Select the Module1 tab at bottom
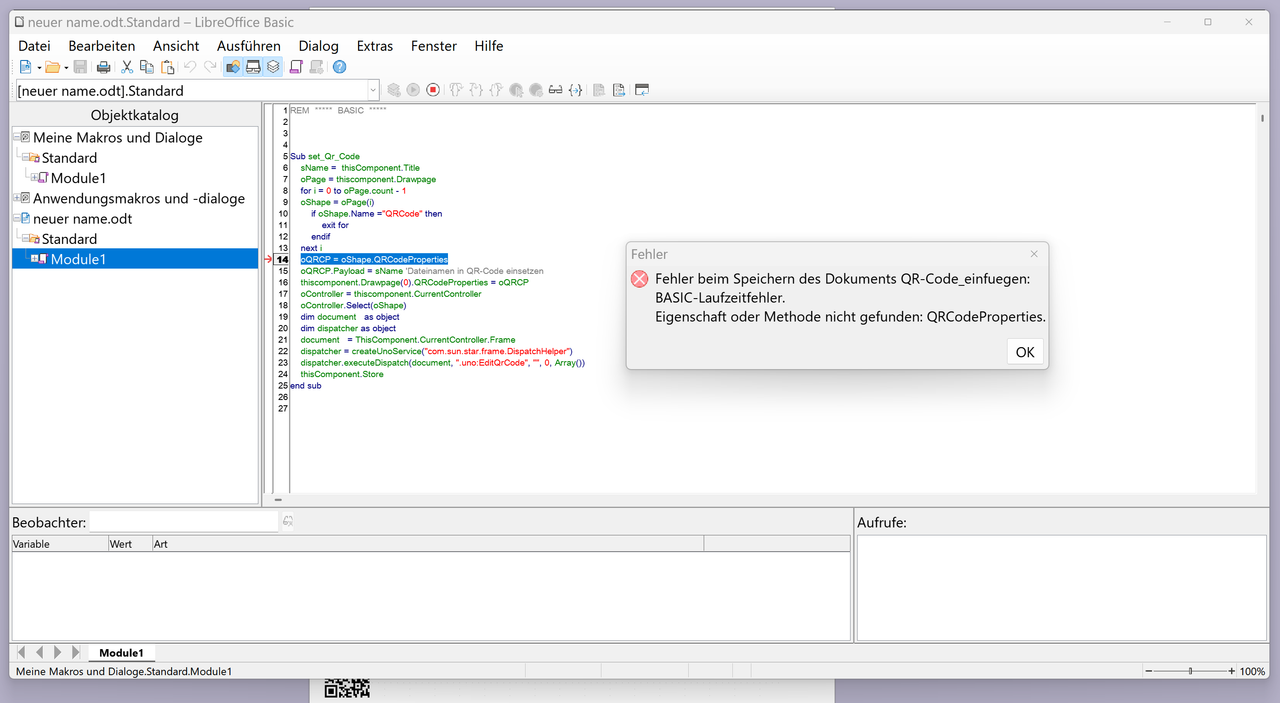The image size is (1280, 703). (121, 653)
